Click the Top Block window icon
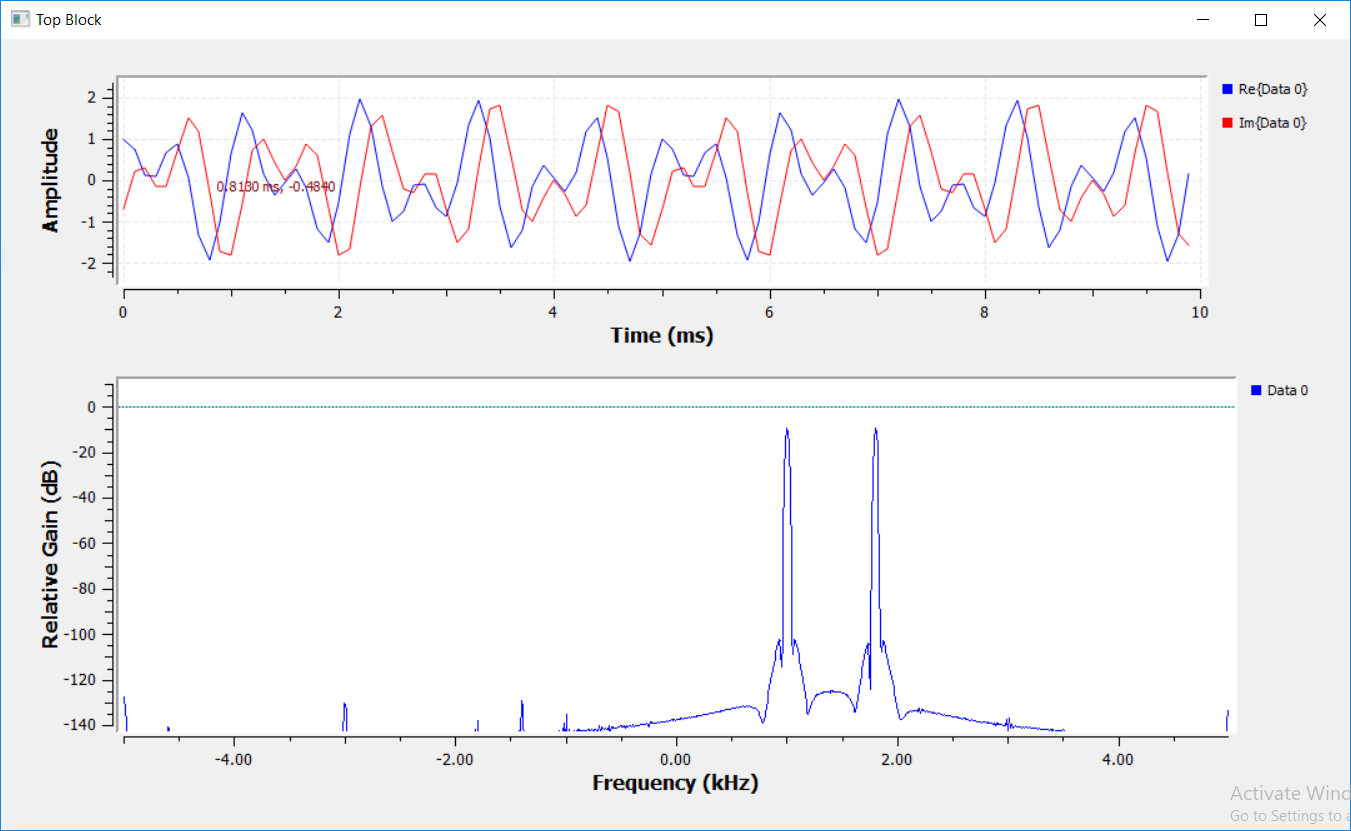The width and height of the screenshot is (1351, 831). click(20, 19)
